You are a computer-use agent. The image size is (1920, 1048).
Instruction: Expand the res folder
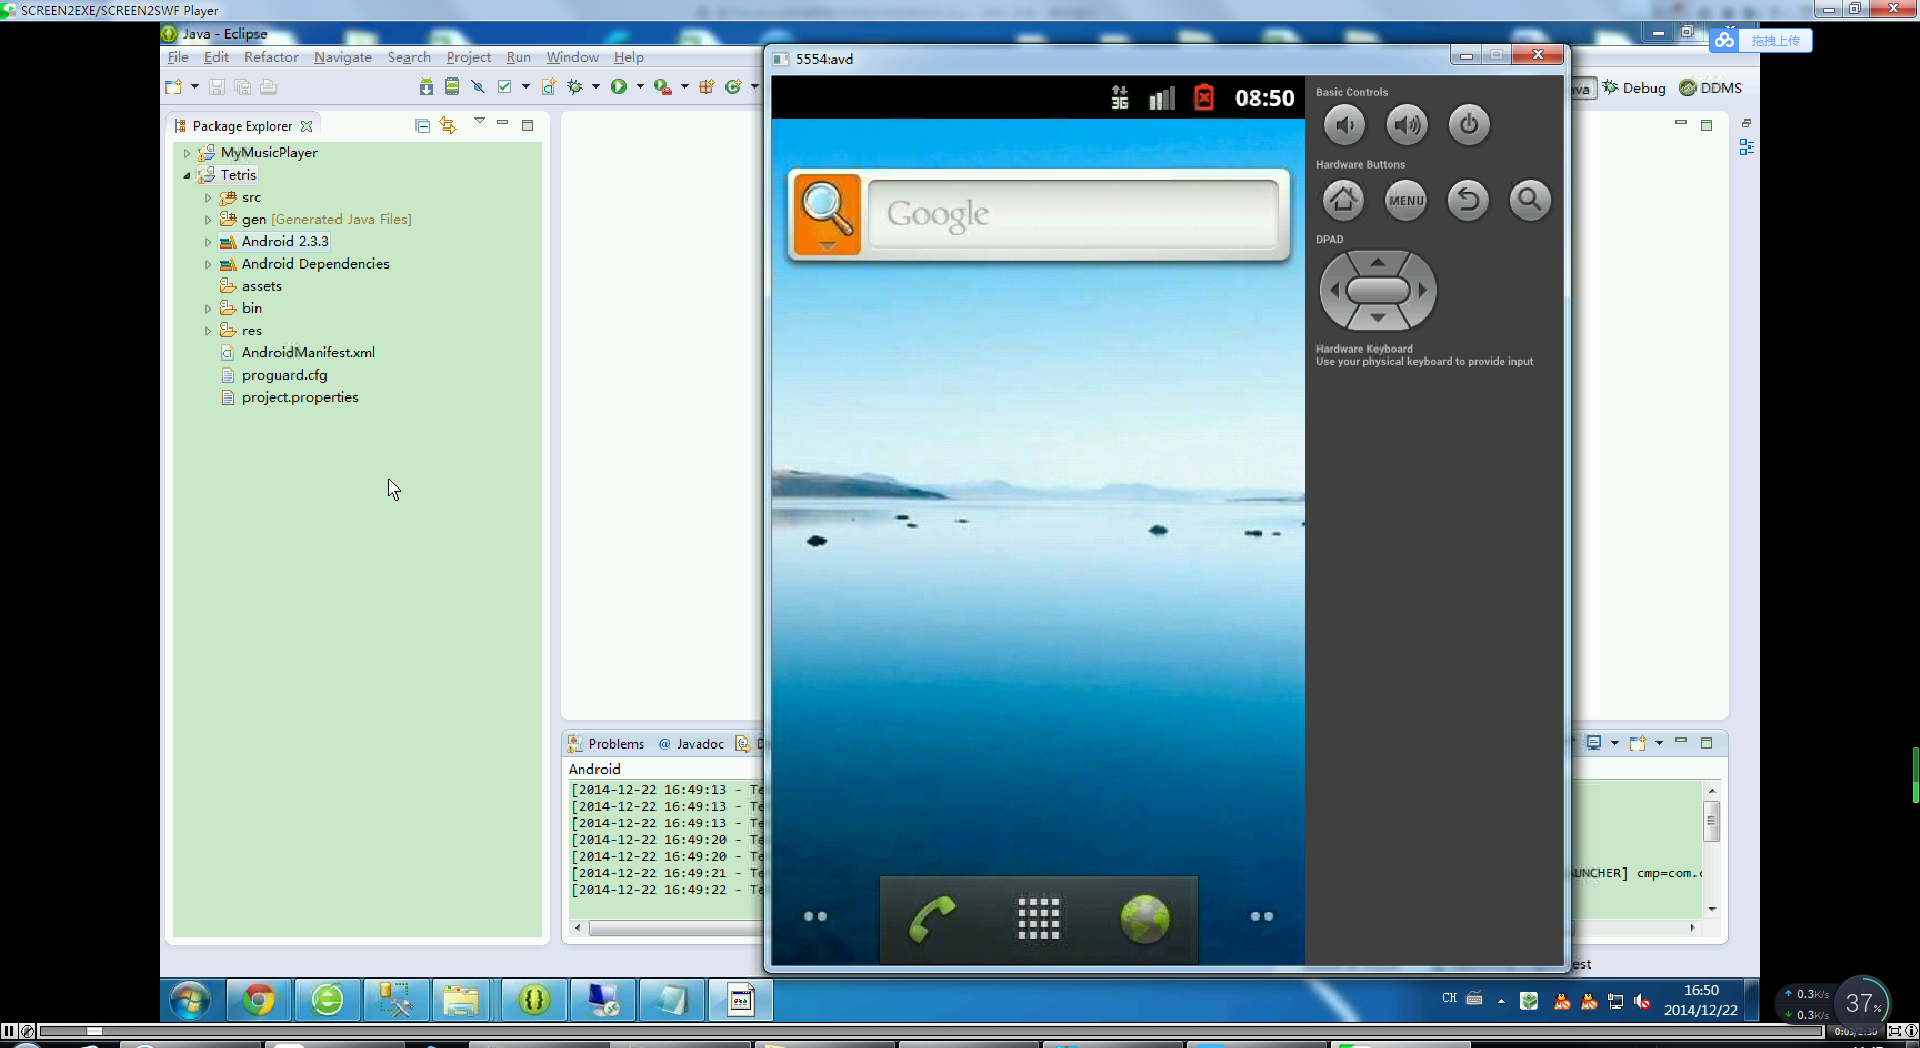pyautogui.click(x=208, y=331)
